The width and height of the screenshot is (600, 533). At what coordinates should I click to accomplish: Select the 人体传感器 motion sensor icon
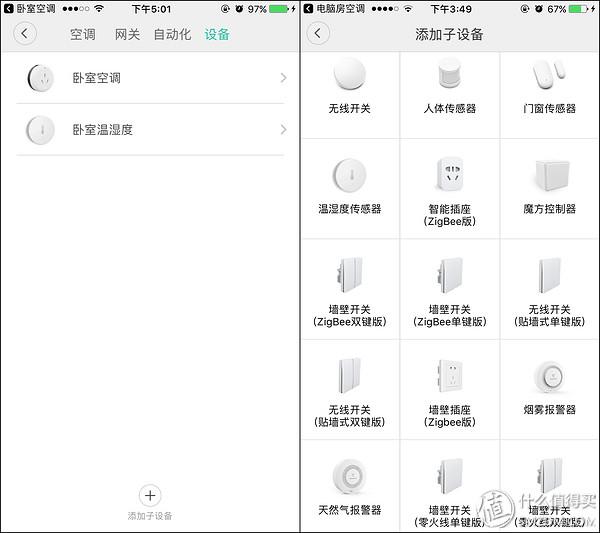(450, 75)
